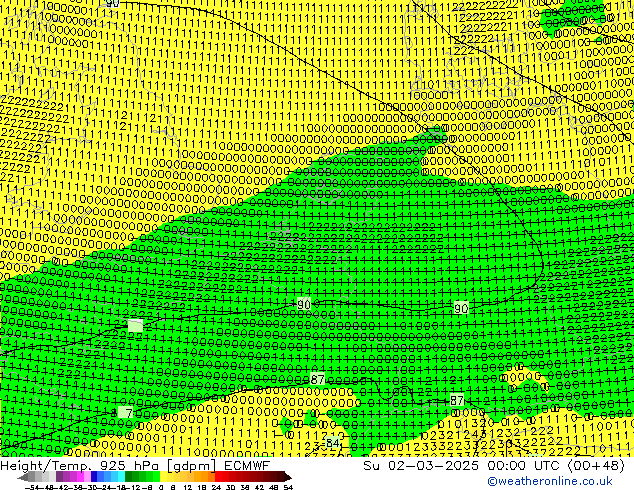The width and height of the screenshot is (634, 490).
Task: Click the bright red swatch in the temperature legend
Action: (218, 476)
